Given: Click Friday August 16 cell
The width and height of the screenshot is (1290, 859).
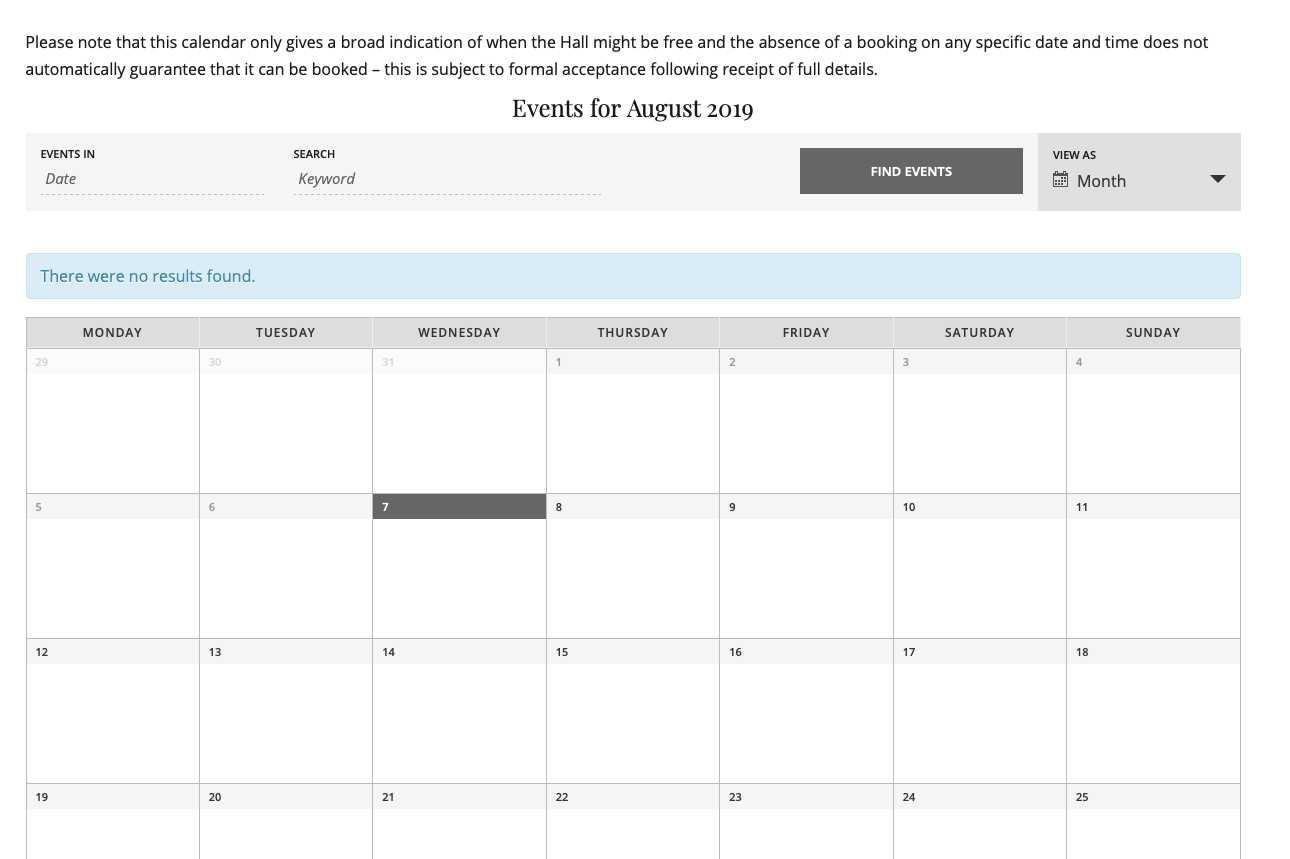Looking at the screenshot, I should coord(806,710).
